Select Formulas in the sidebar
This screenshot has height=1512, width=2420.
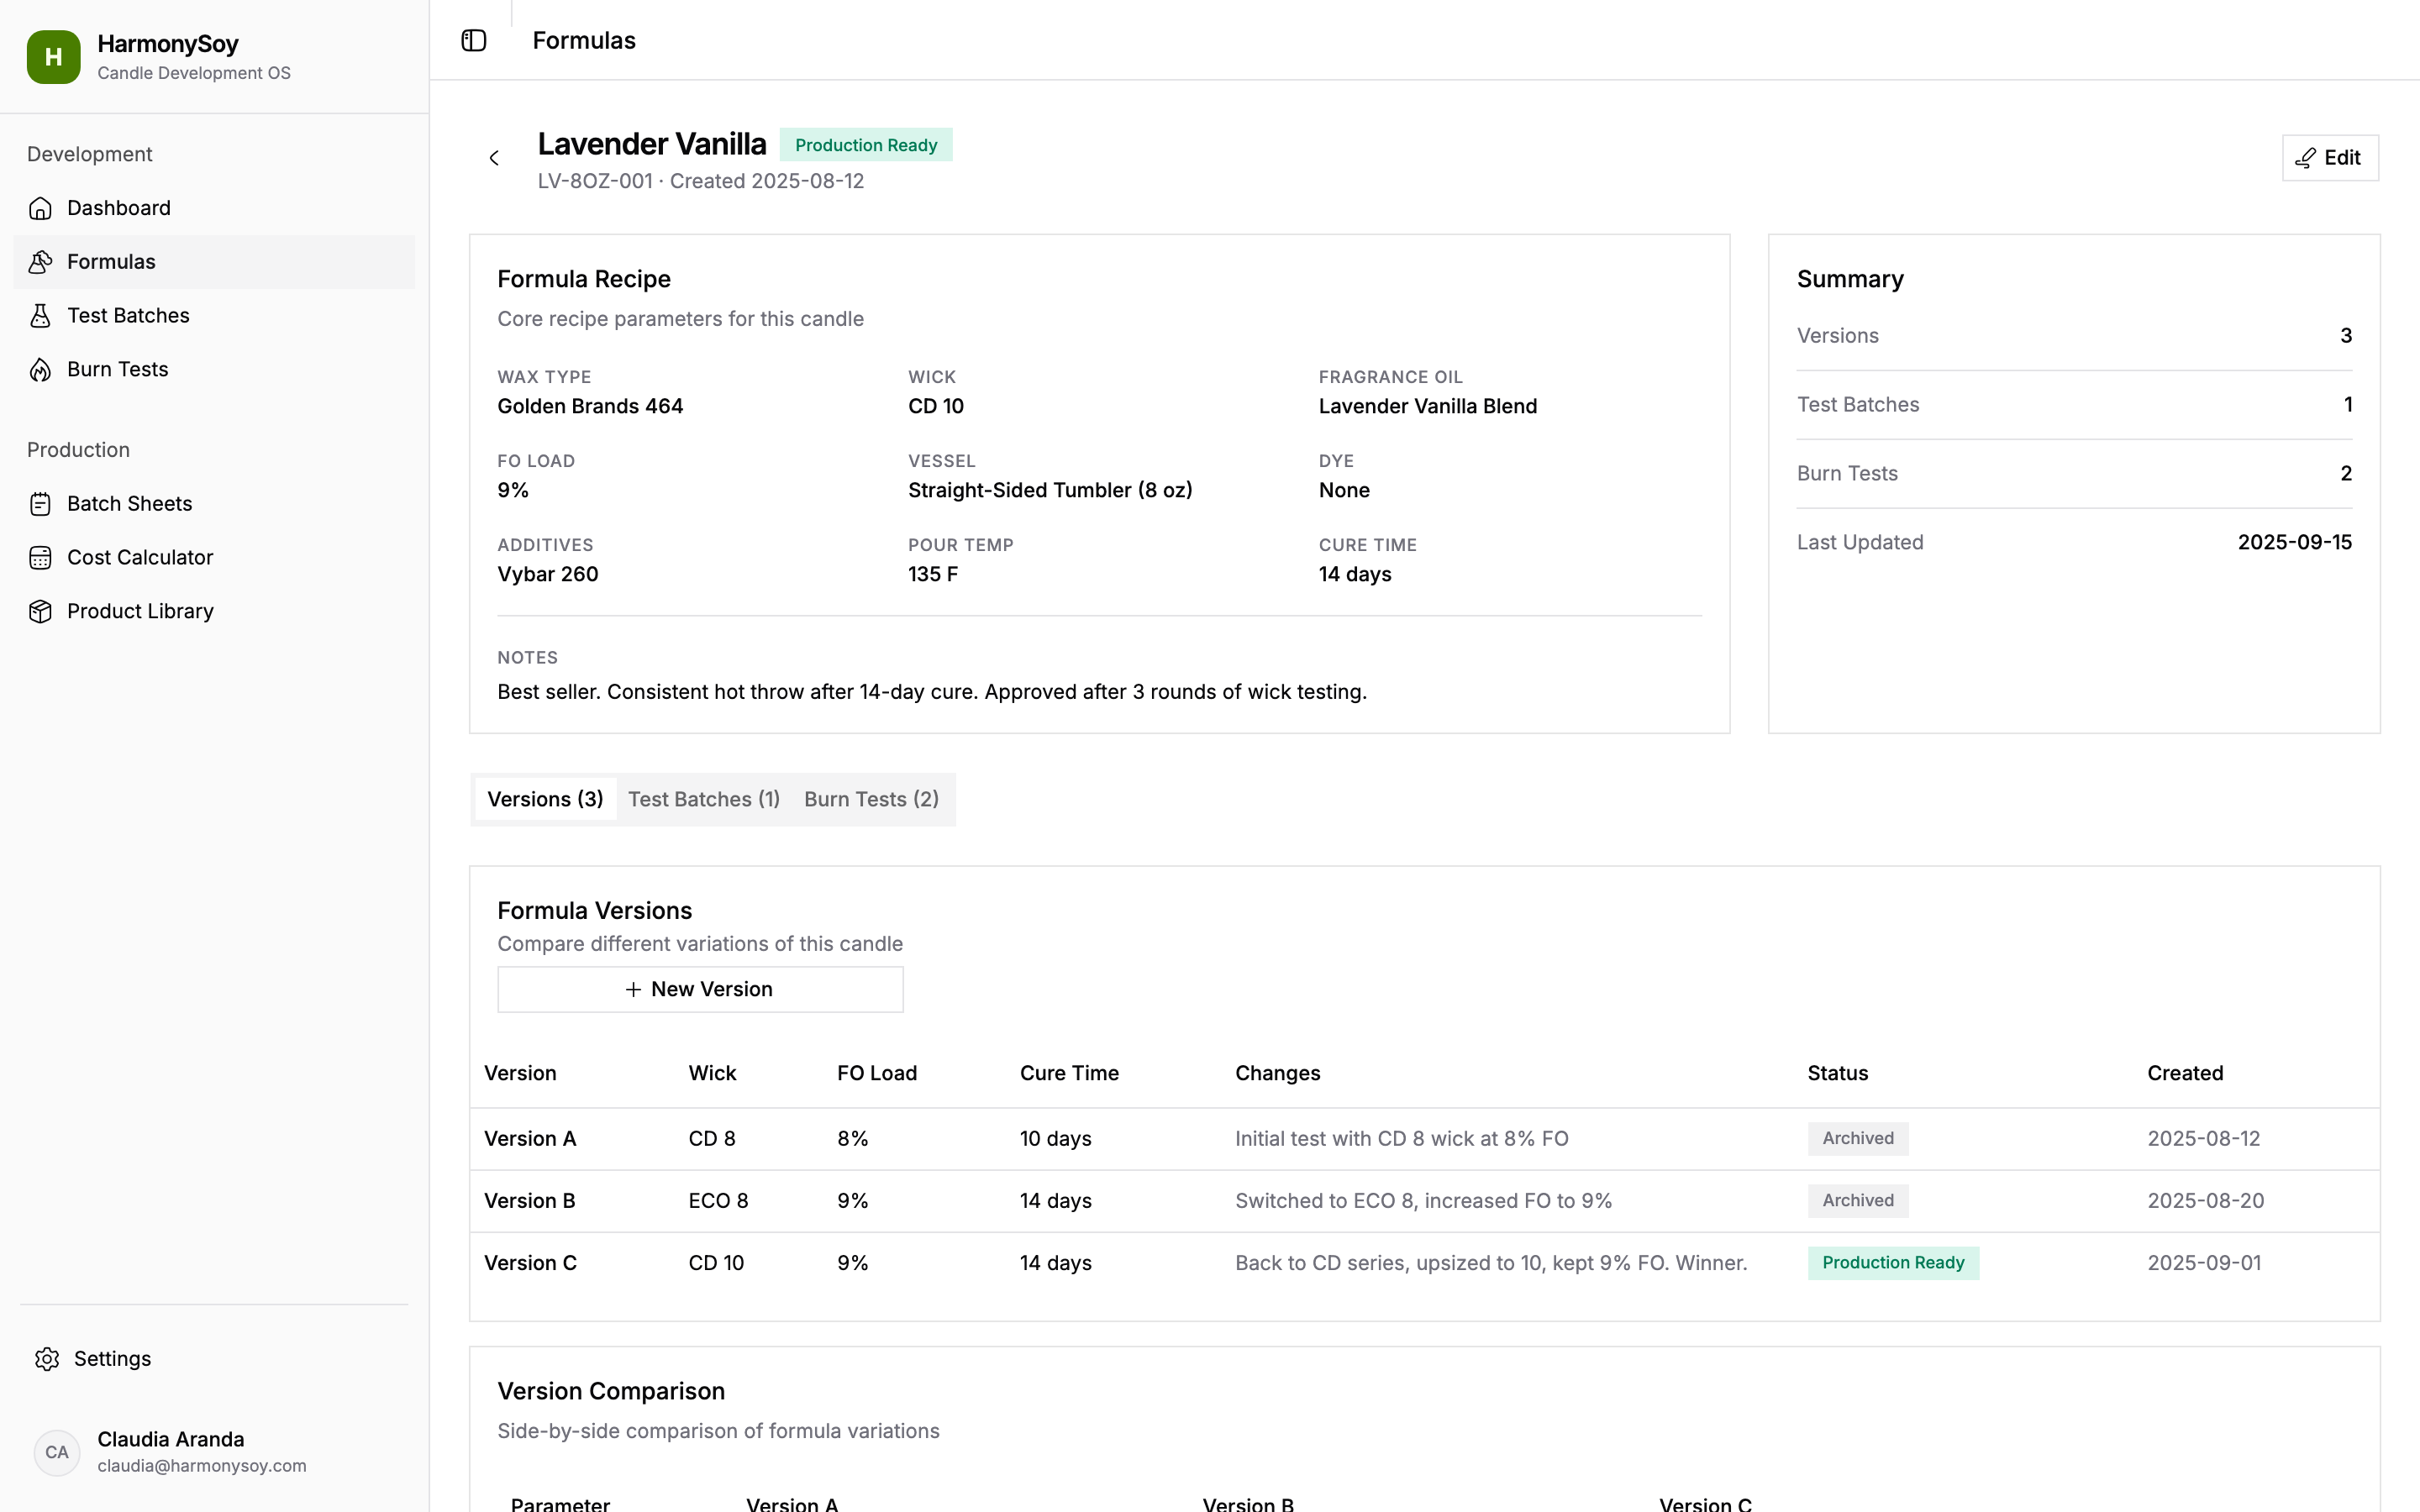(x=111, y=262)
